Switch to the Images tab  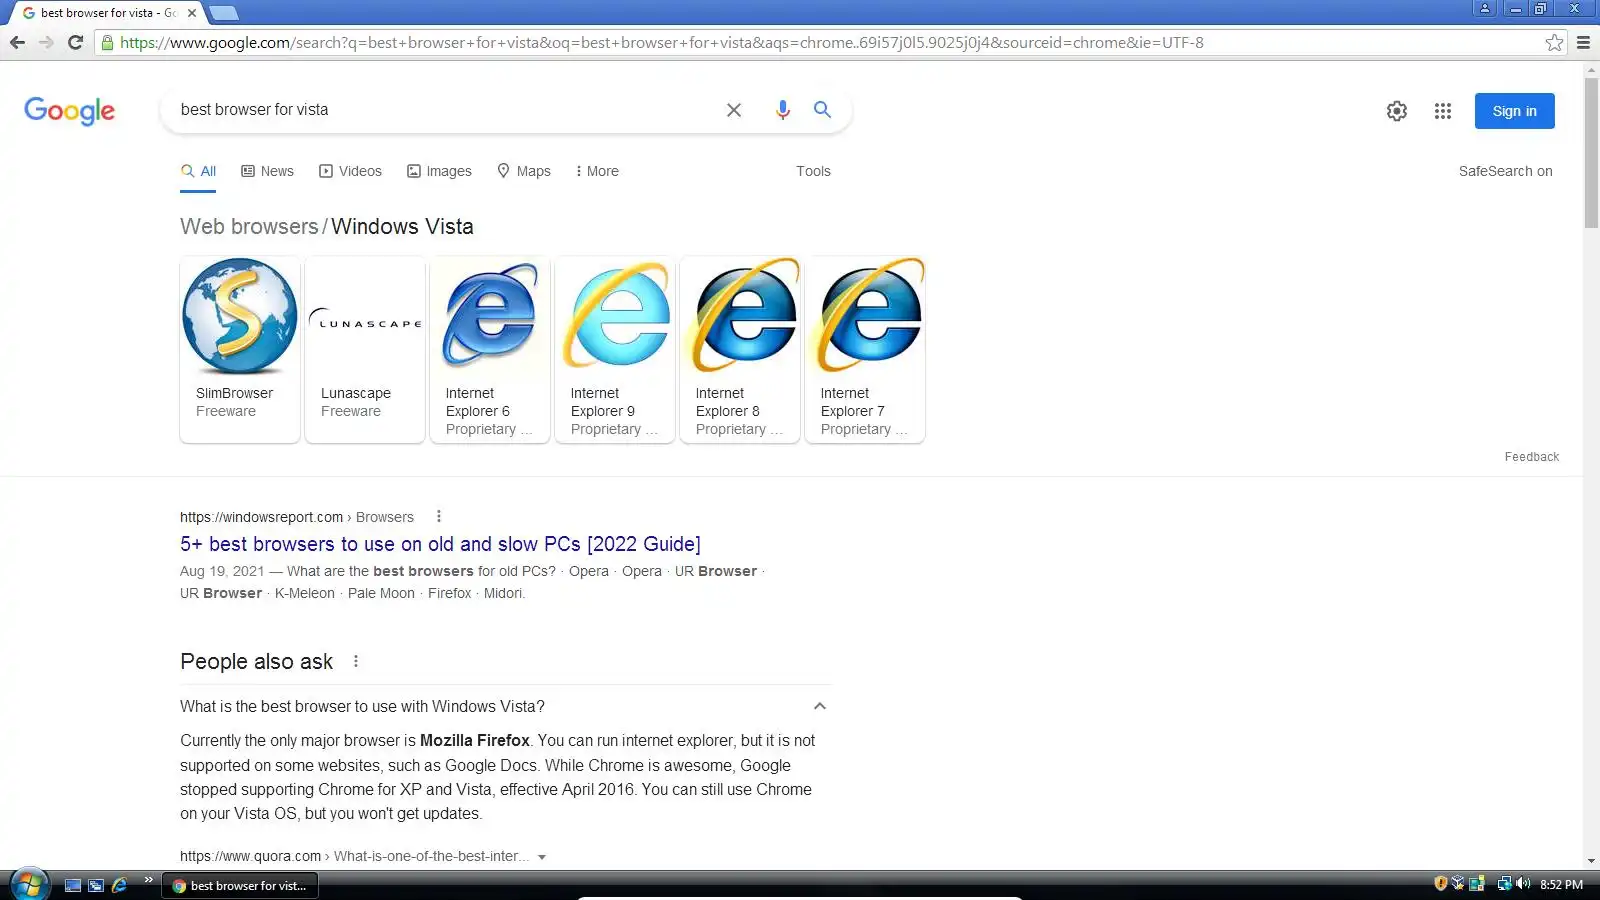[439, 171]
